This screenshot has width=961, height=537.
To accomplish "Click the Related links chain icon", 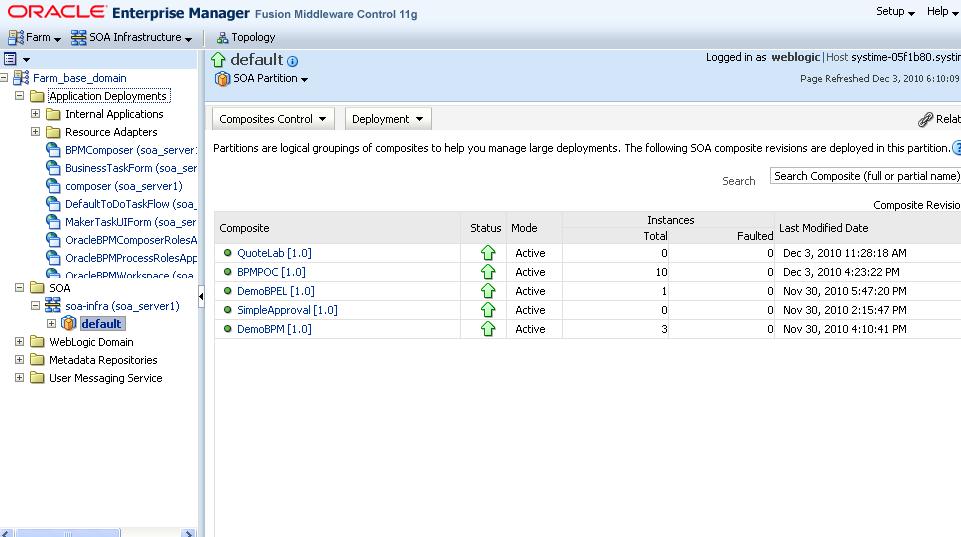I will click(925, 120).
